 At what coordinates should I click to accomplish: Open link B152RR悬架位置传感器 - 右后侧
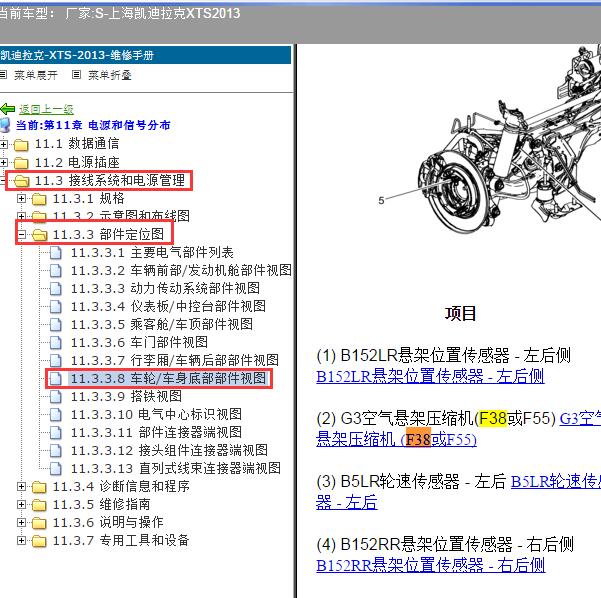(x=430, y=565)
